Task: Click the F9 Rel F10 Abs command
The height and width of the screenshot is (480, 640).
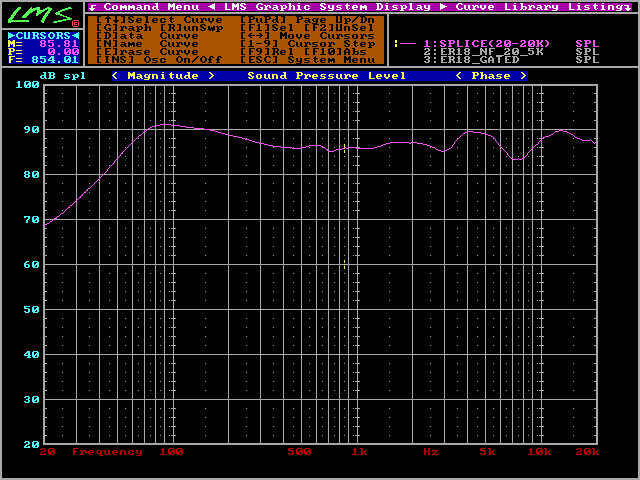Action: tap(303, 52)
